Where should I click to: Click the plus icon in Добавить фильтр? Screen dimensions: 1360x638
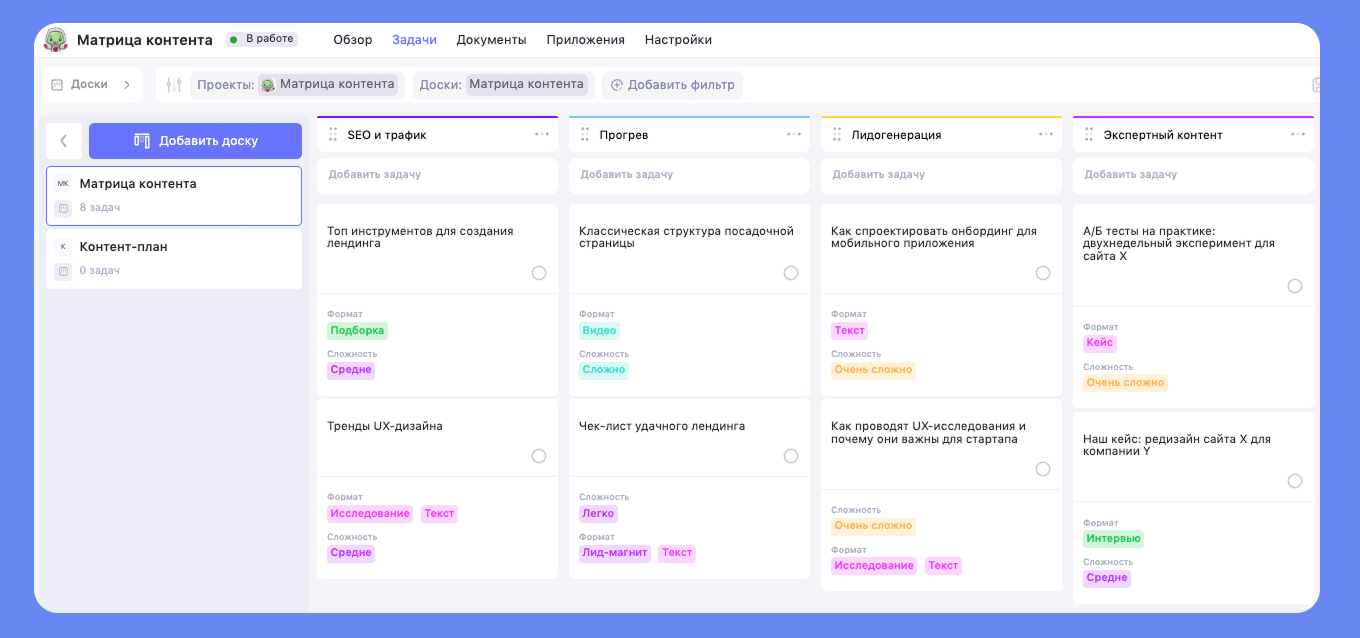coord(617,85)
